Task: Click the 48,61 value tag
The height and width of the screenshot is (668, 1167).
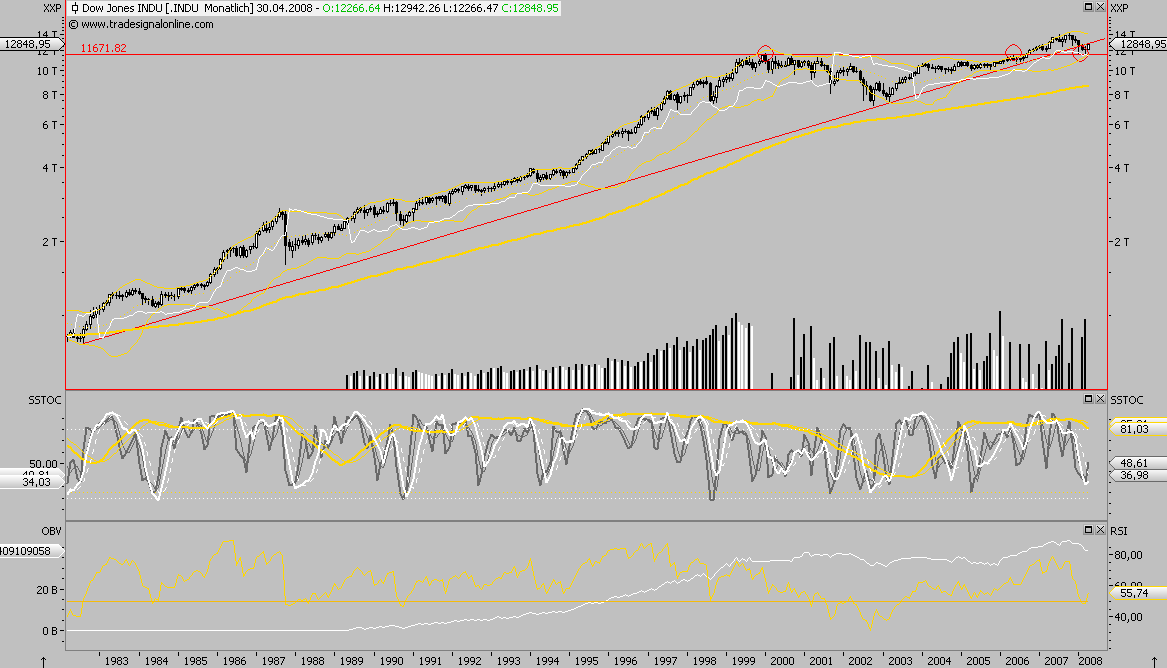Action: (x=1139, y=463)
